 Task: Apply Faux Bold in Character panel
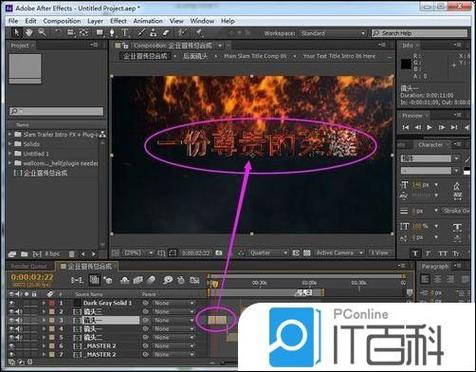click(415, 253)
